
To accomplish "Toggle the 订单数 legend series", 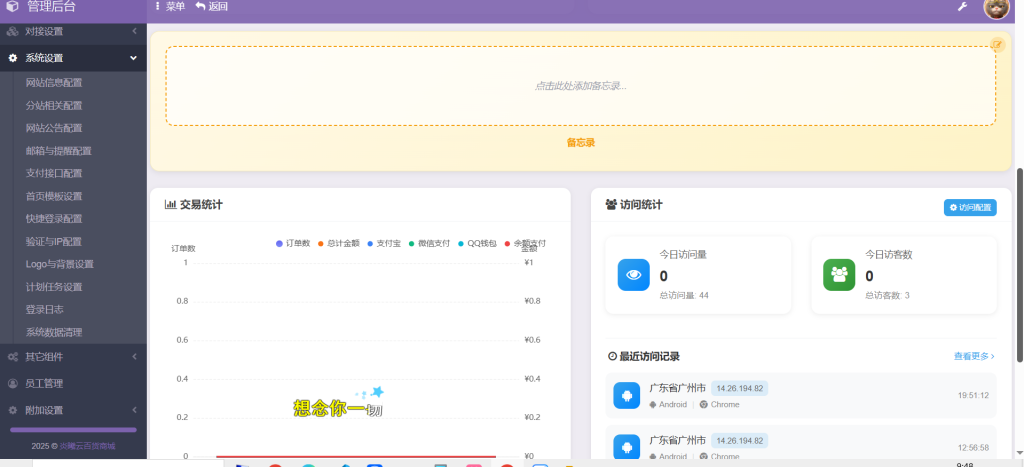I will tap(293, 244).
